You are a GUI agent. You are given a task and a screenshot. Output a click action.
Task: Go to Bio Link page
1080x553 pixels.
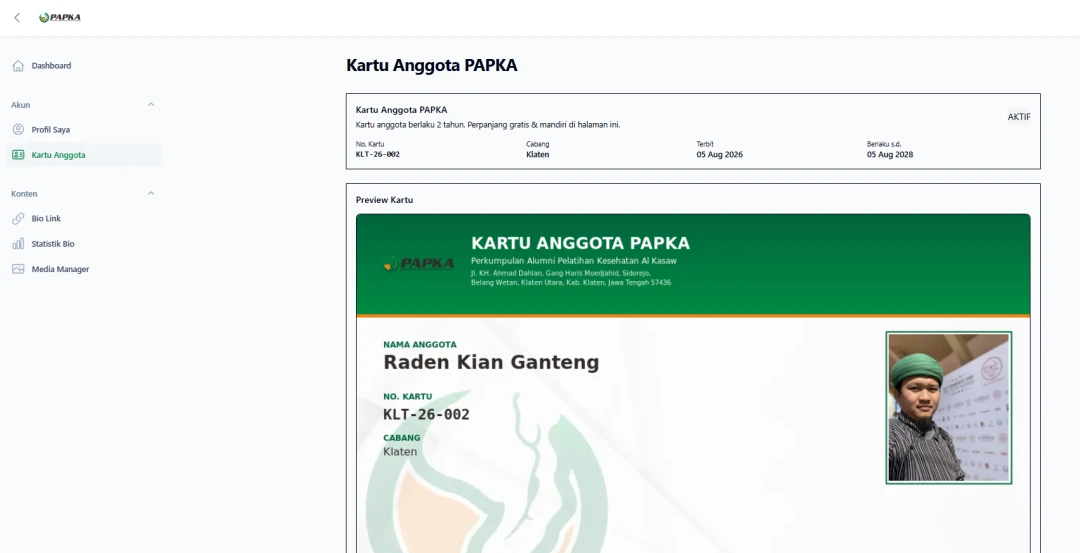coord(84,218)
